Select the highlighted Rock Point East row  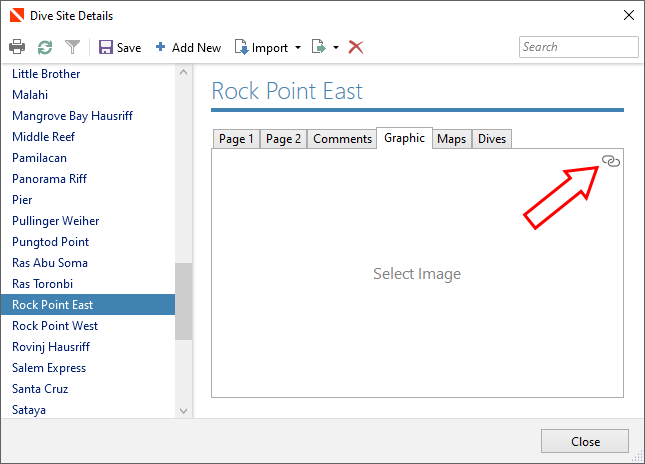click(x=88, y=304)
